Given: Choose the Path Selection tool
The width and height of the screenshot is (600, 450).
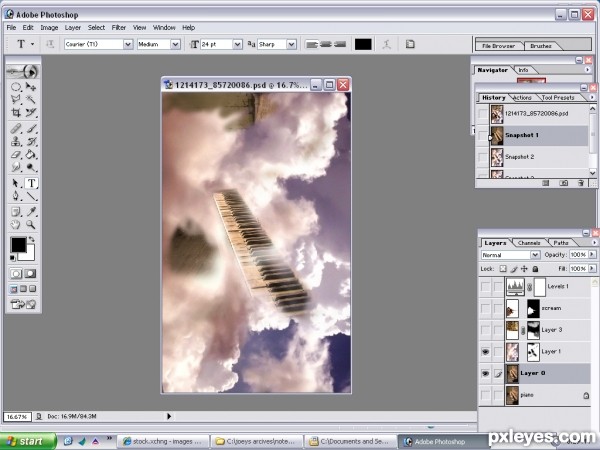Looking at the screenshot, I should click(x=16, y=183).
